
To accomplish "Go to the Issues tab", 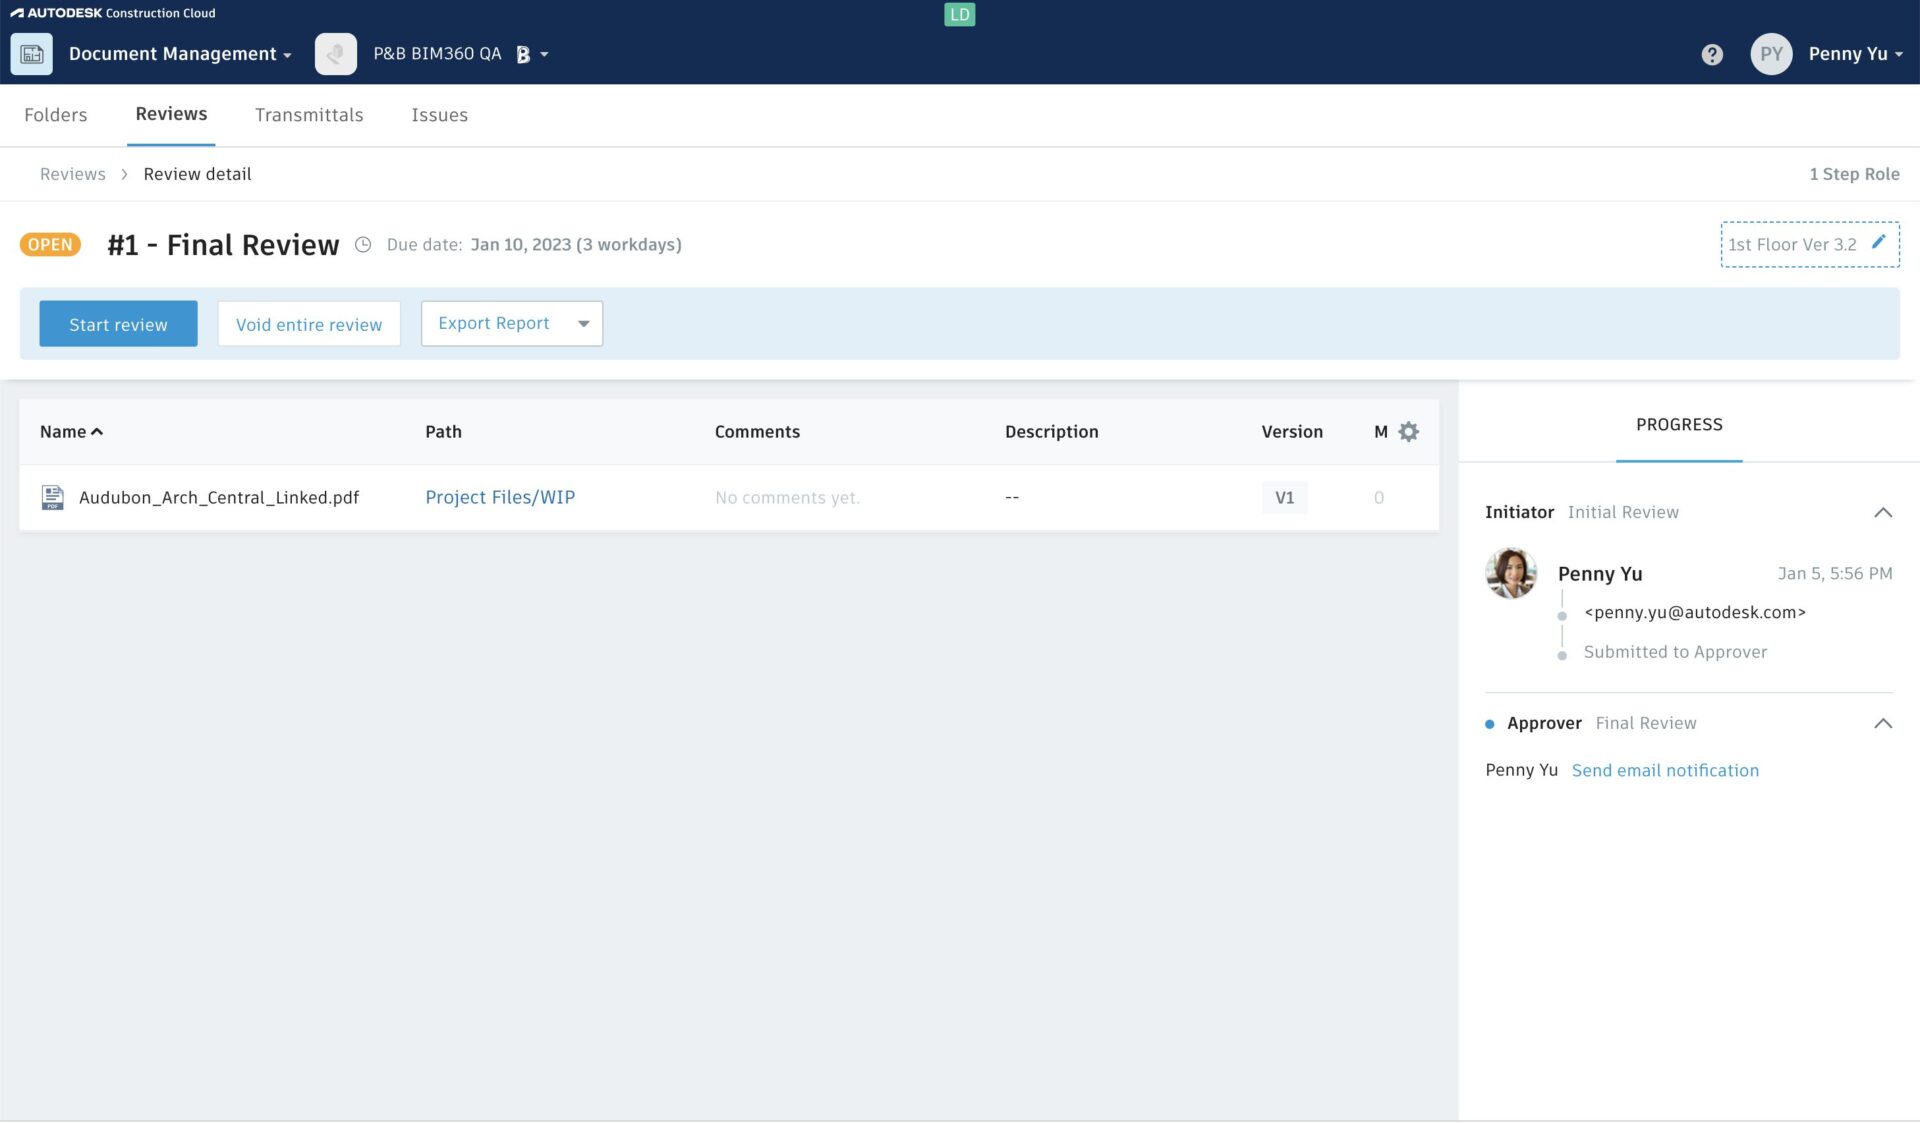I will click(x=439, y=115).
